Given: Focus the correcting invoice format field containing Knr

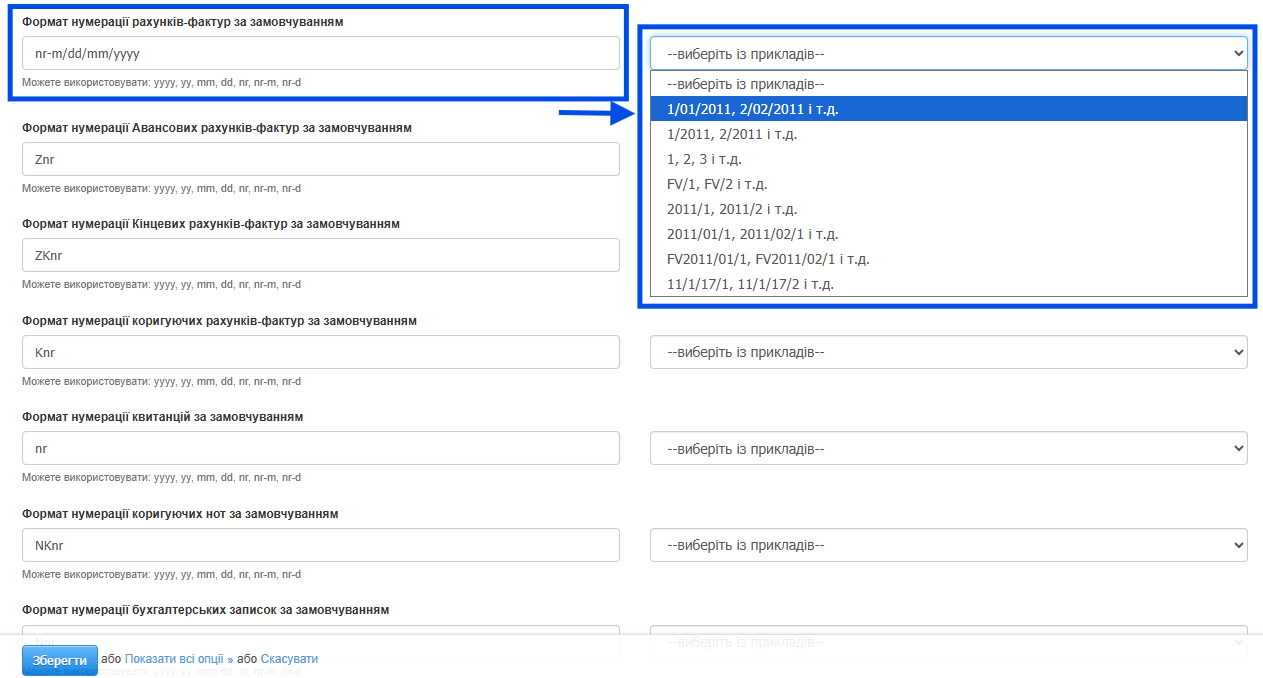Looking at the screenshot, I should (320, 352).
